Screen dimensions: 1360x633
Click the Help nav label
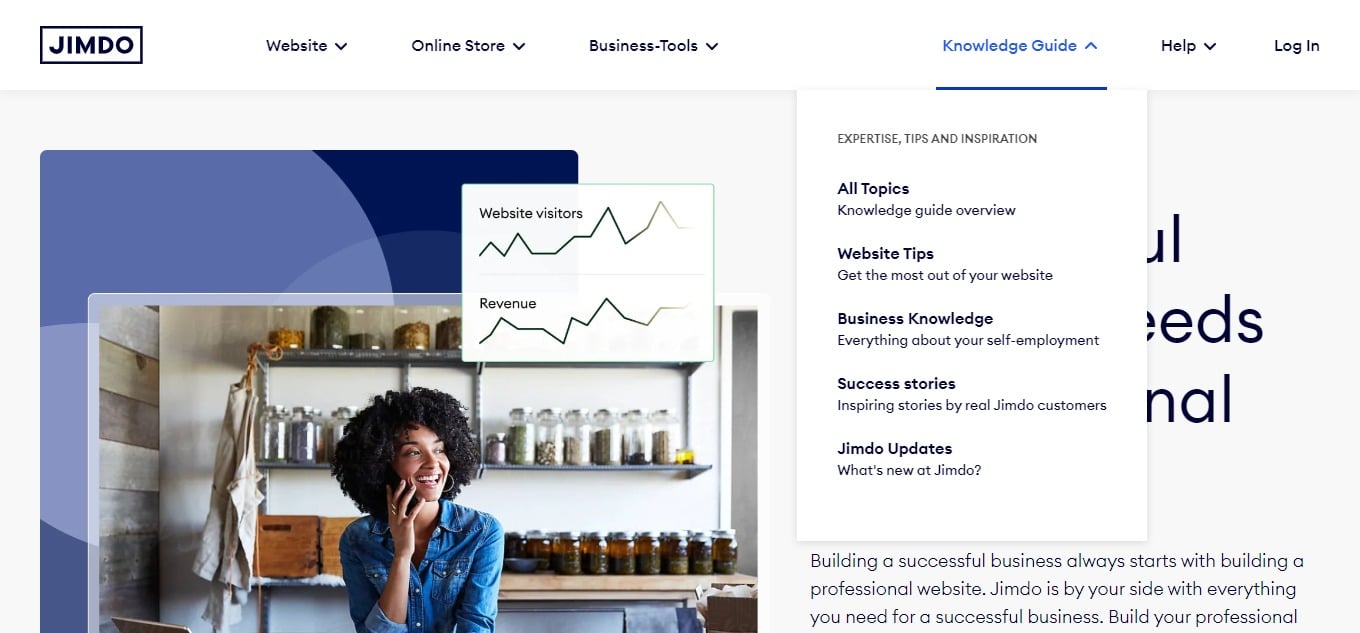tap(1178, 45)
